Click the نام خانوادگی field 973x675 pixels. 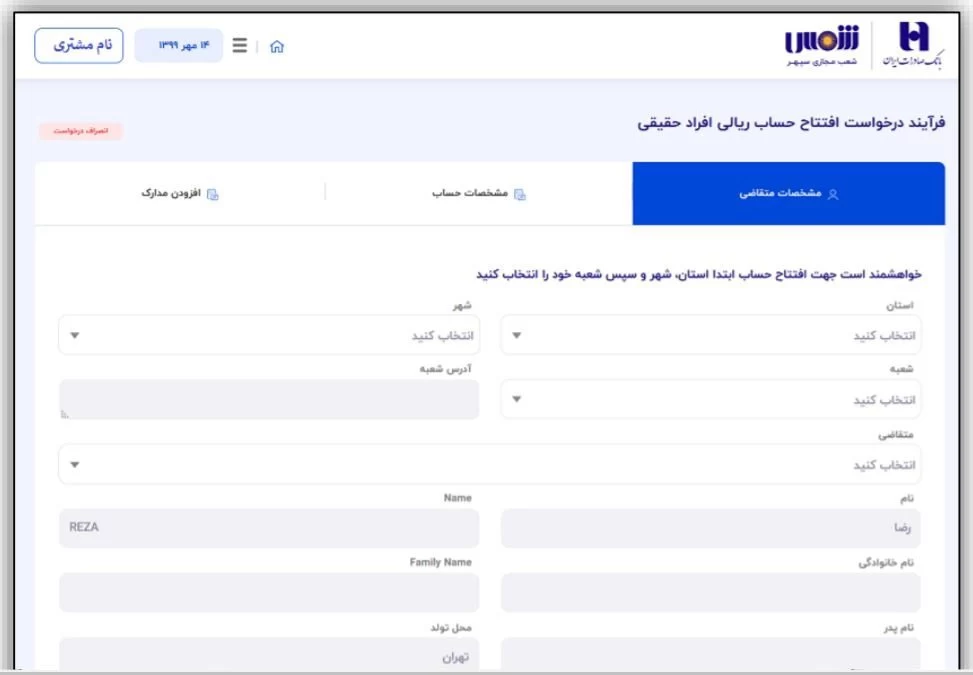[x=711, y=592]
